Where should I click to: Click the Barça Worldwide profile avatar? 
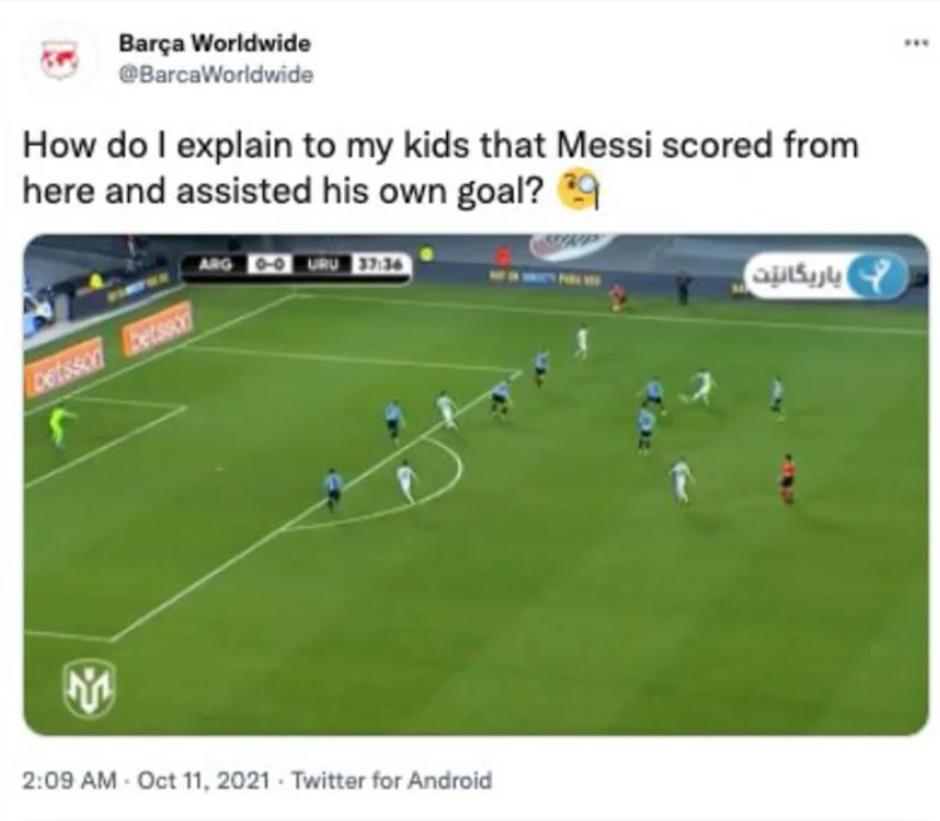point(60,59)
